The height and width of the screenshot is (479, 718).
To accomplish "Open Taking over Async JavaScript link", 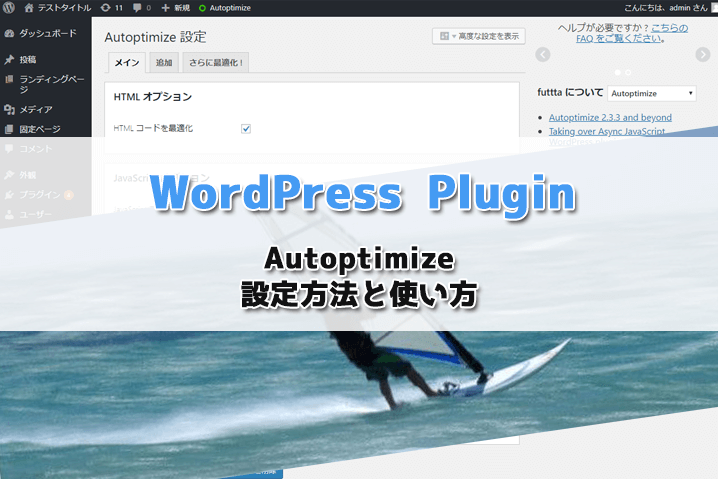I will tap(607, 131).
